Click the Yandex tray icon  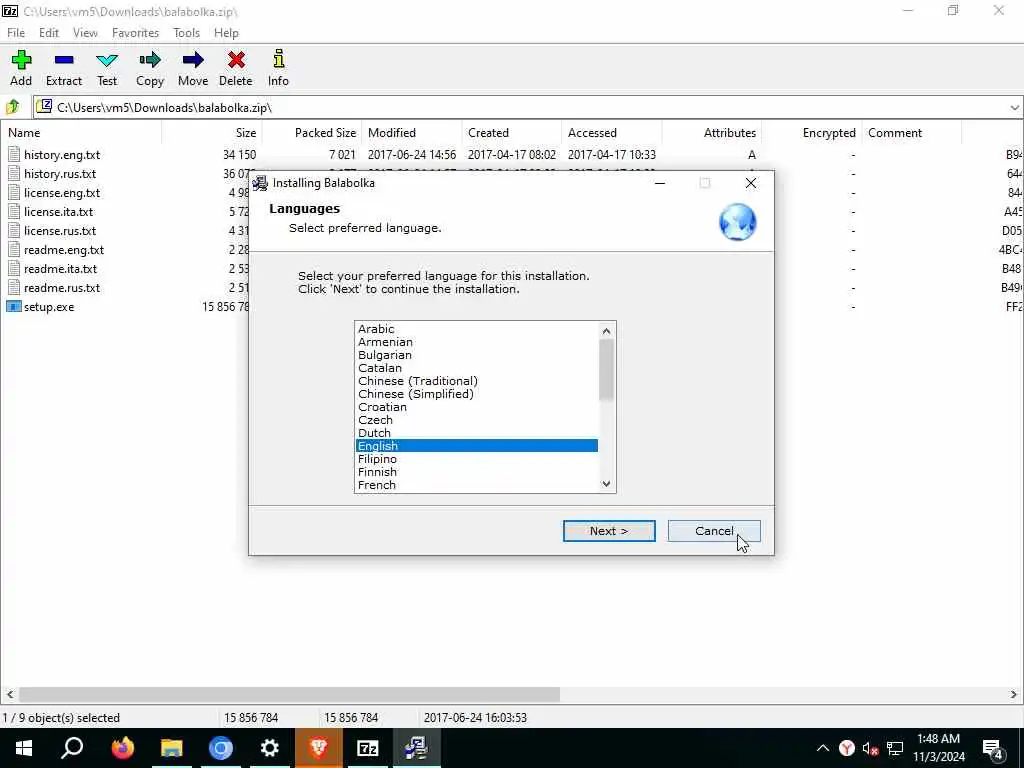[x=847, y=748]
